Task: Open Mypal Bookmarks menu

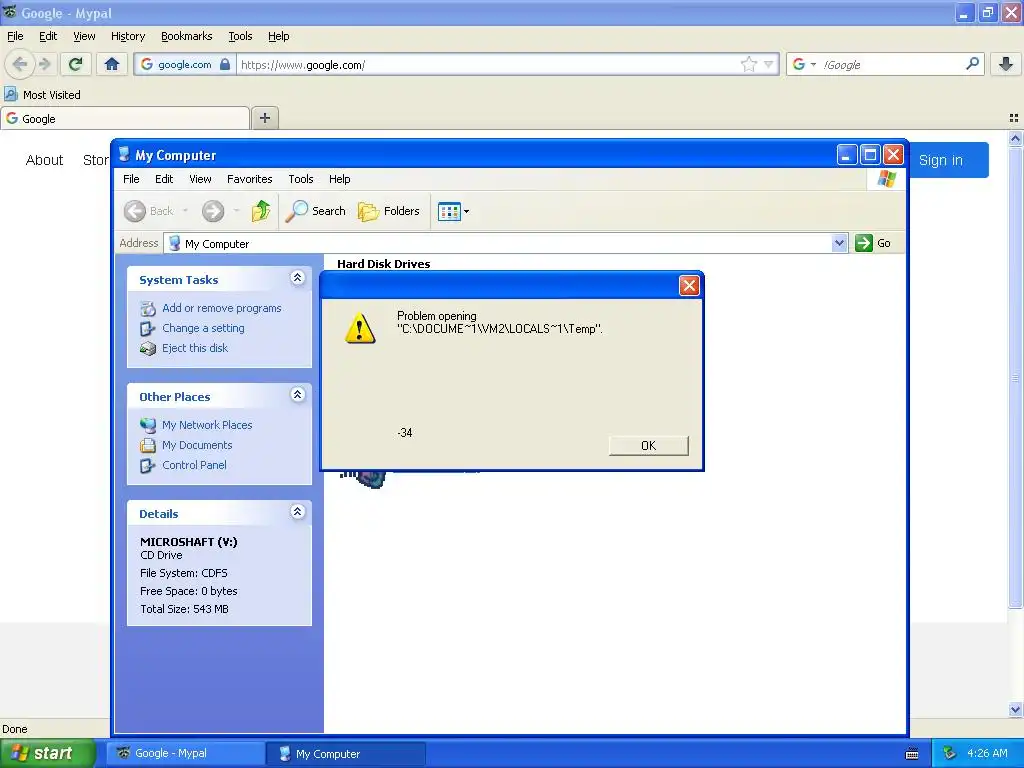Action: coord(187,36)
